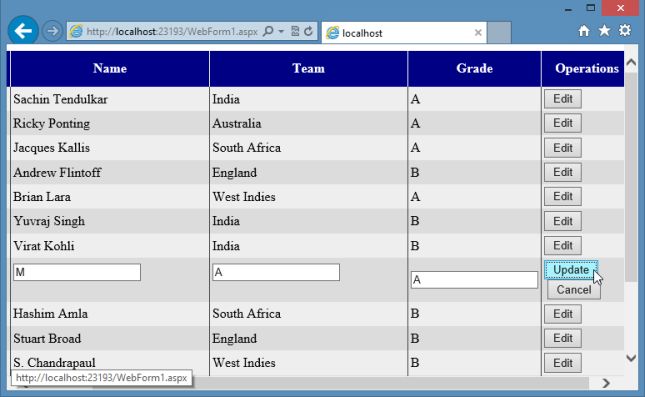Click the Cancel button in the edited row
645x397 pixels.
[574, 290]
